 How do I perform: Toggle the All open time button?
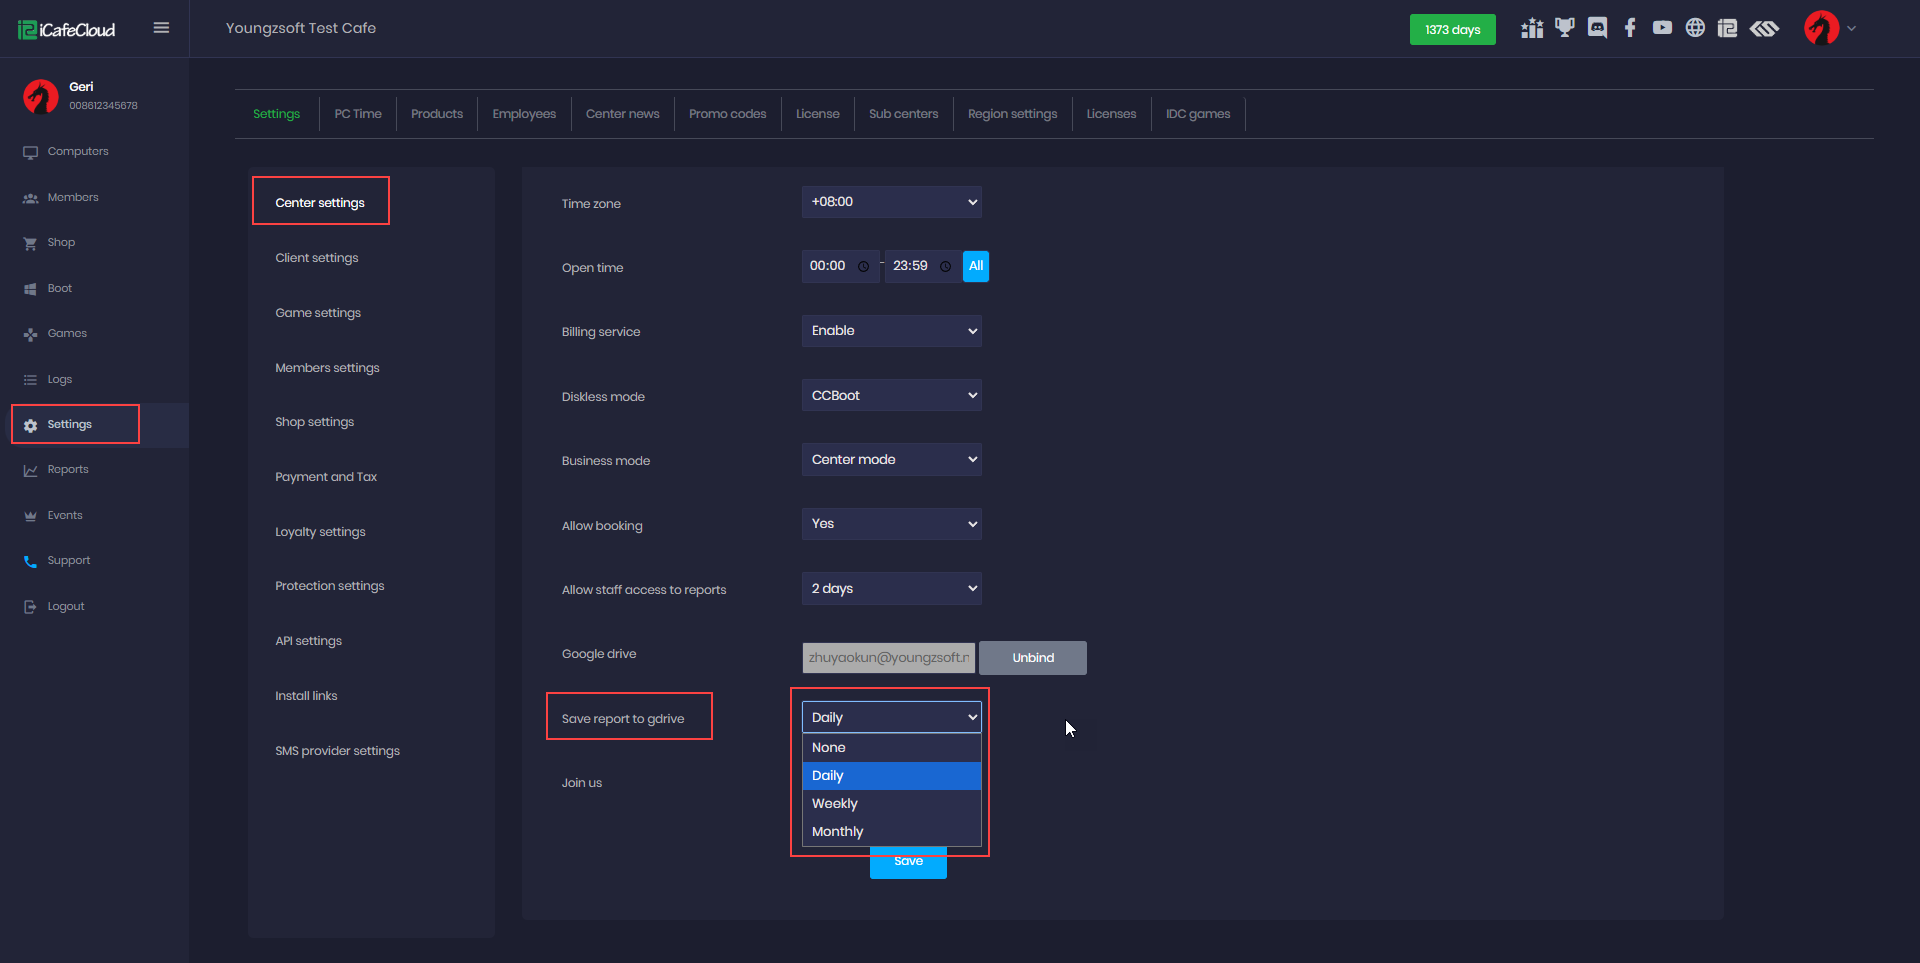975,266
